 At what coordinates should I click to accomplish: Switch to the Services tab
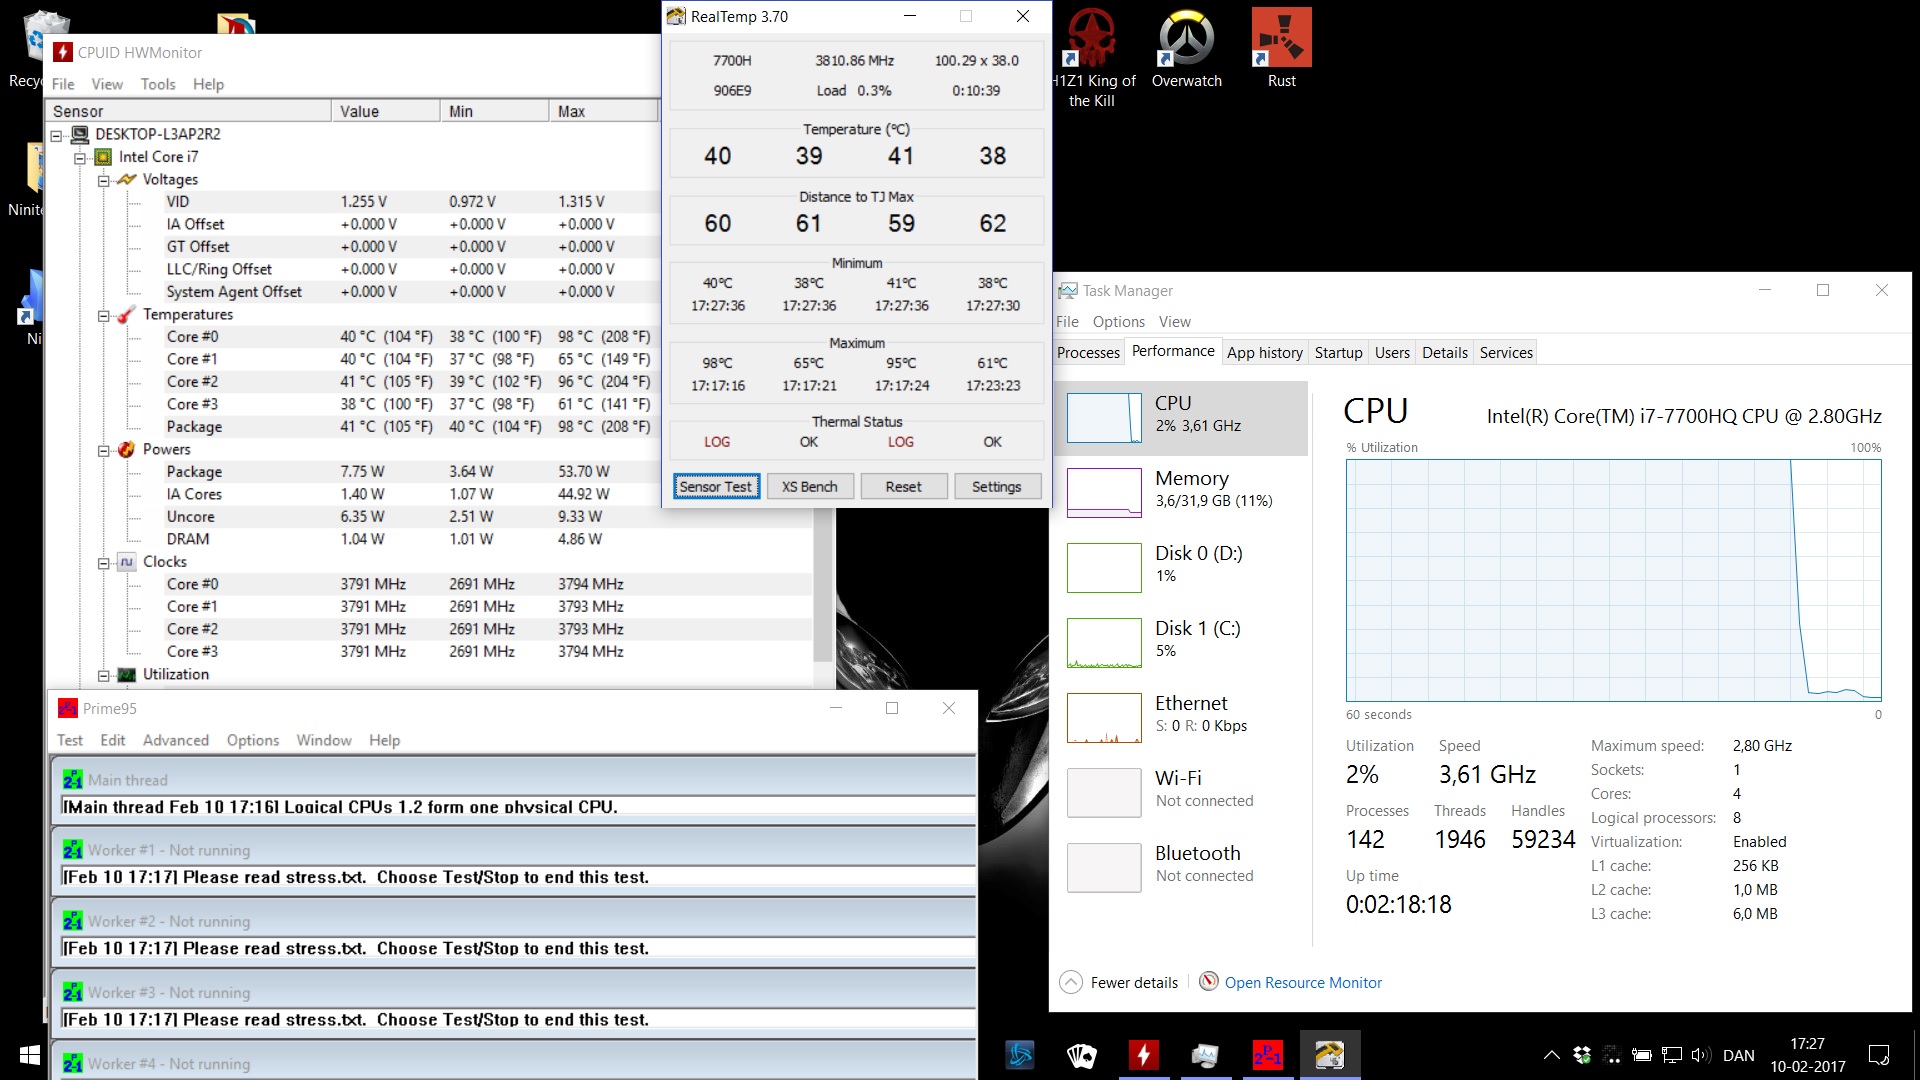click(x=1506, y=352)
